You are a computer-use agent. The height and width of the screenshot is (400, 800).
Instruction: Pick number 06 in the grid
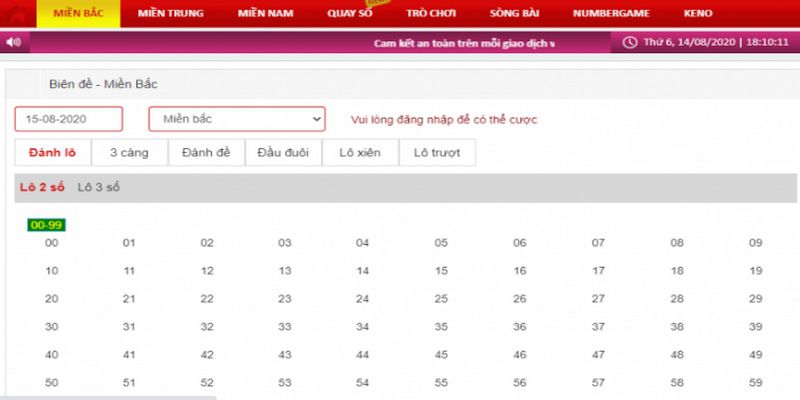point(519,243)
